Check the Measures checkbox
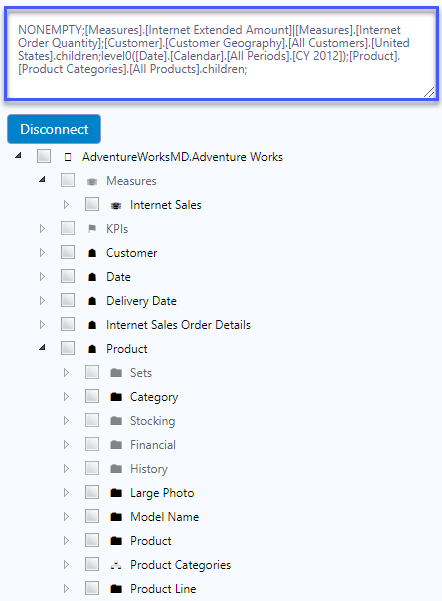 click(x=68, y=180)
